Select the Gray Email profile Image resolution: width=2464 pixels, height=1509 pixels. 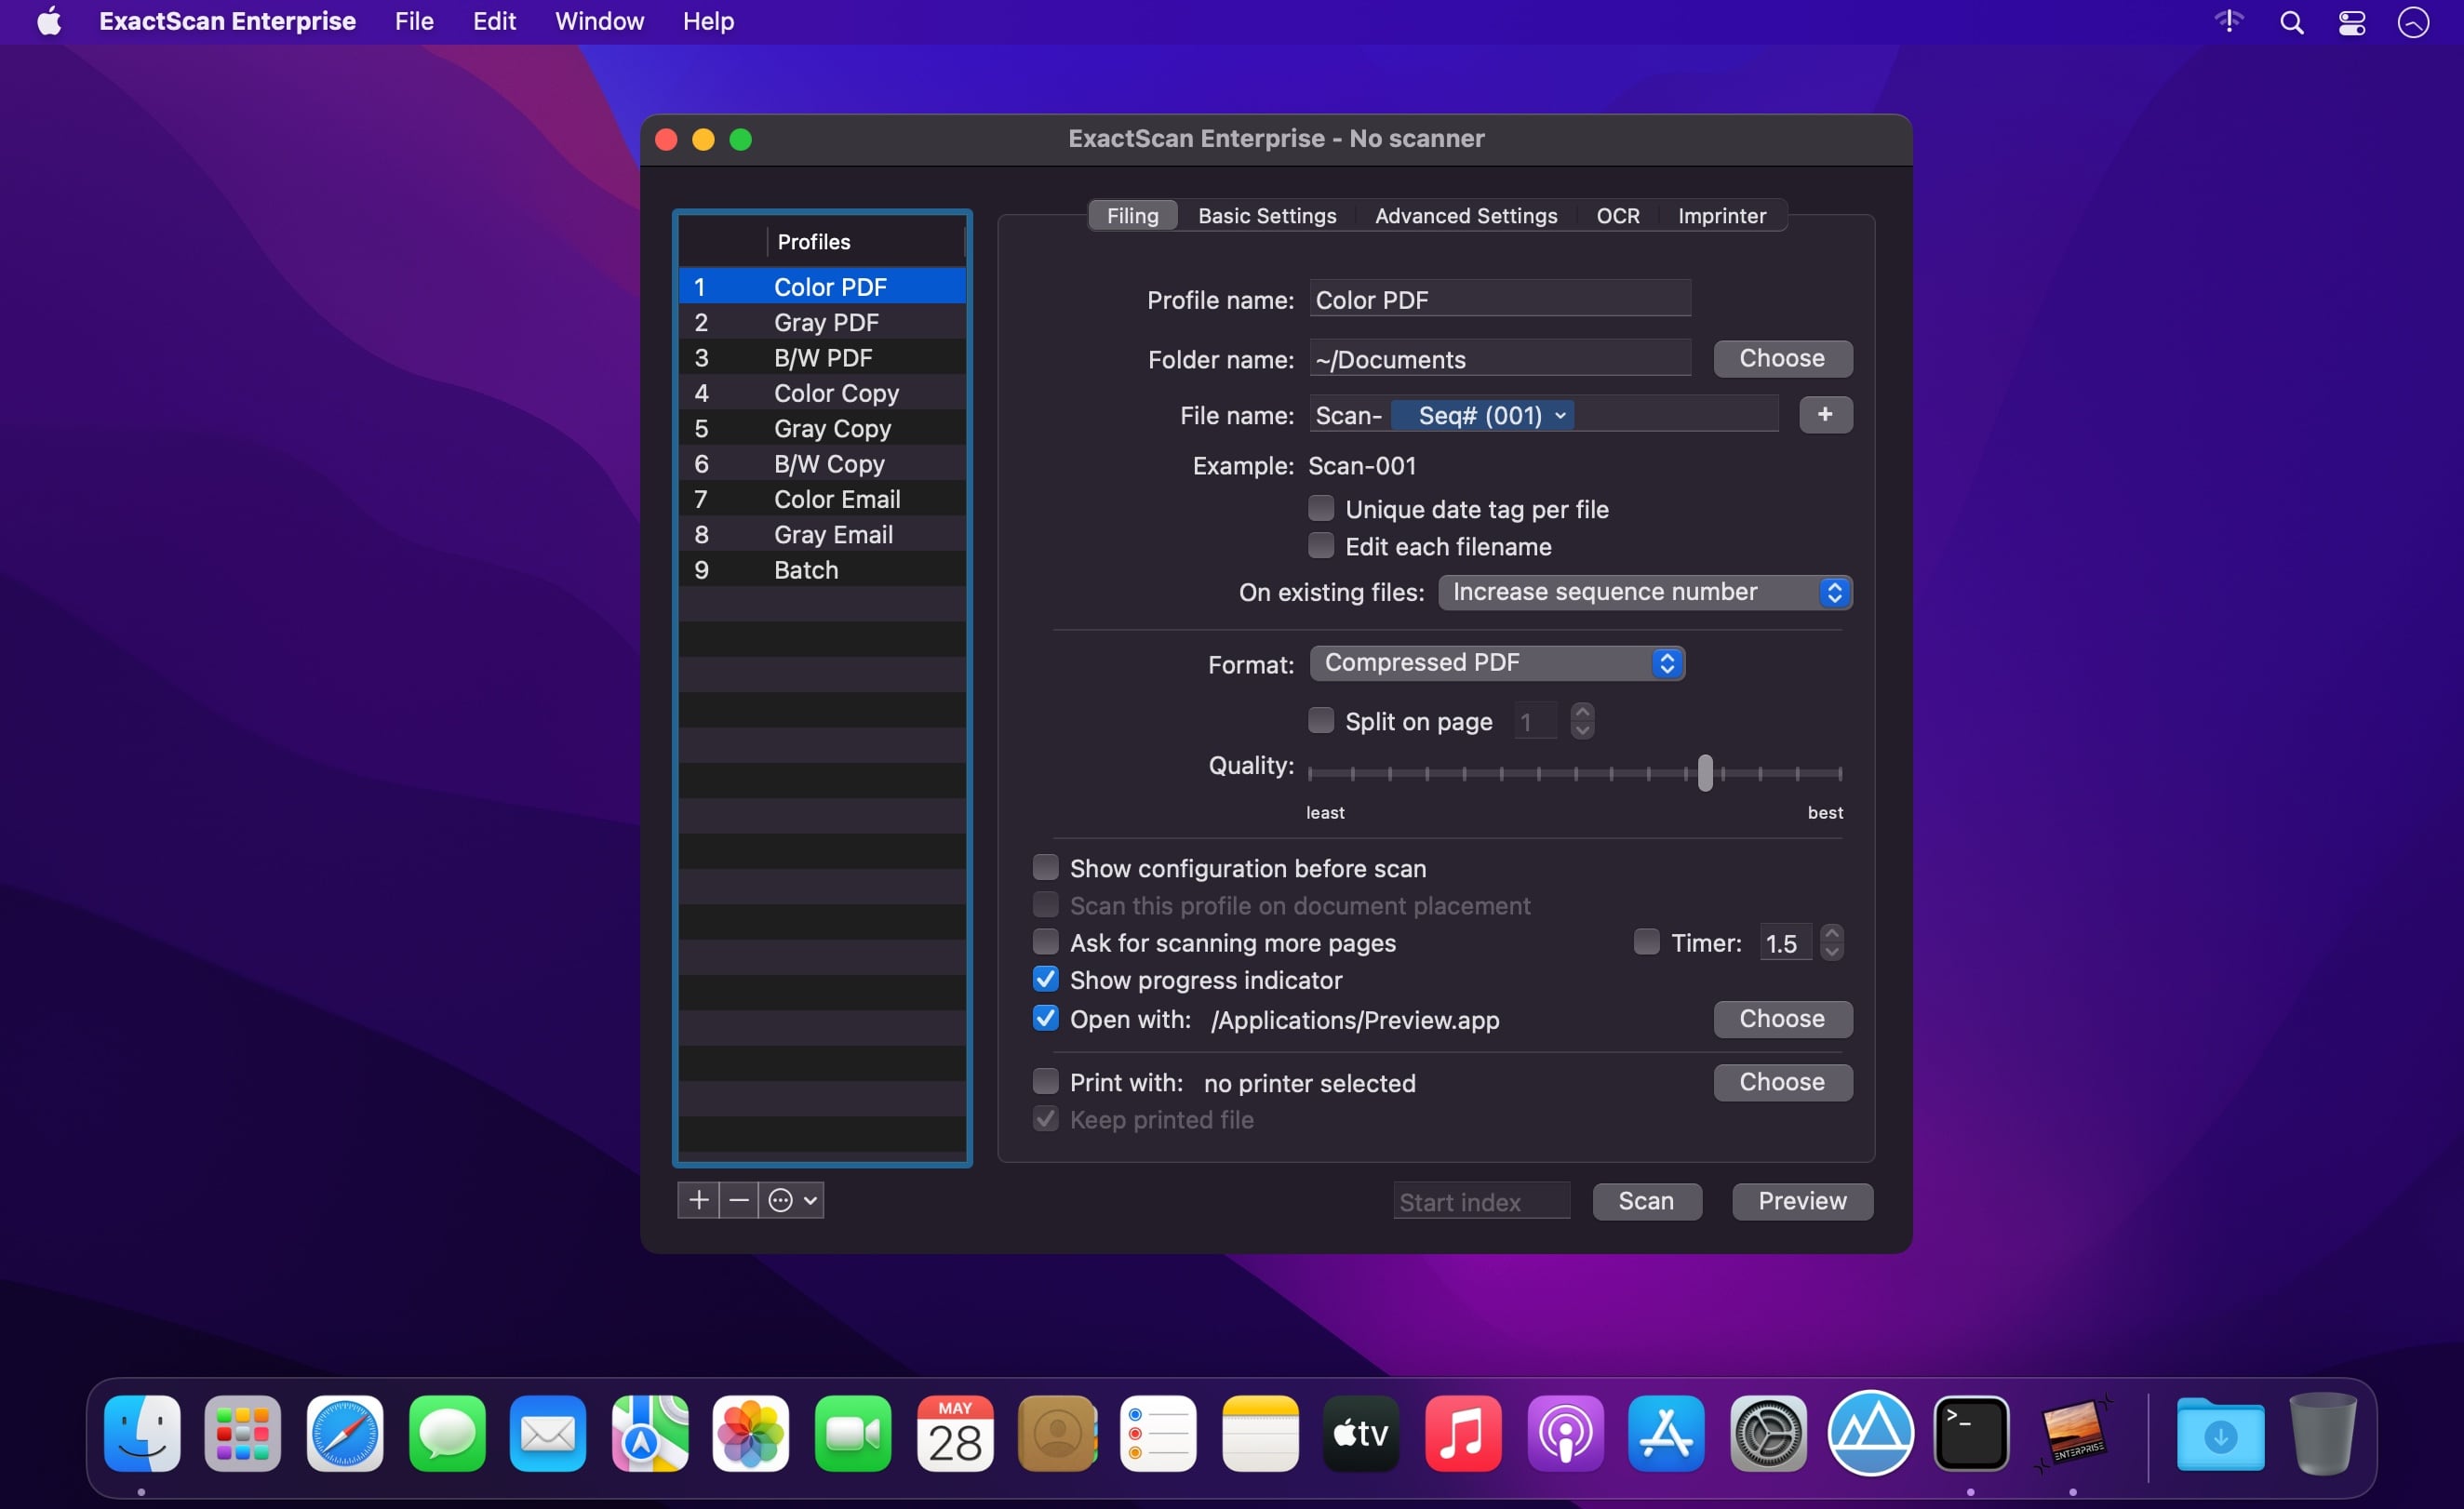click(832, 535)
